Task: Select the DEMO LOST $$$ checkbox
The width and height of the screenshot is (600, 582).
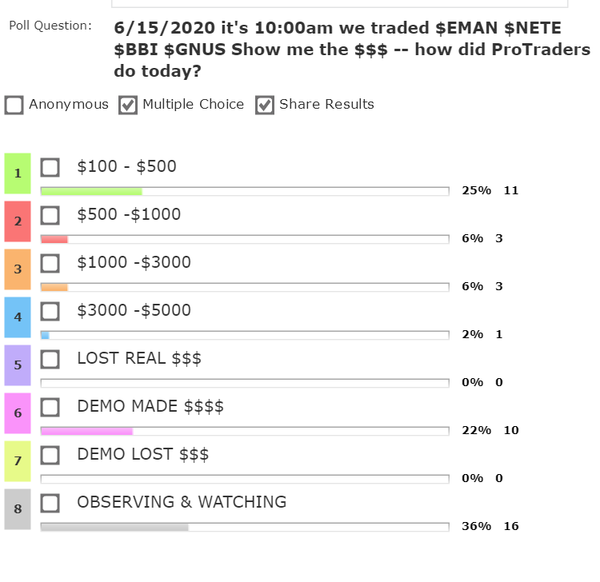Action: point(51,455)
